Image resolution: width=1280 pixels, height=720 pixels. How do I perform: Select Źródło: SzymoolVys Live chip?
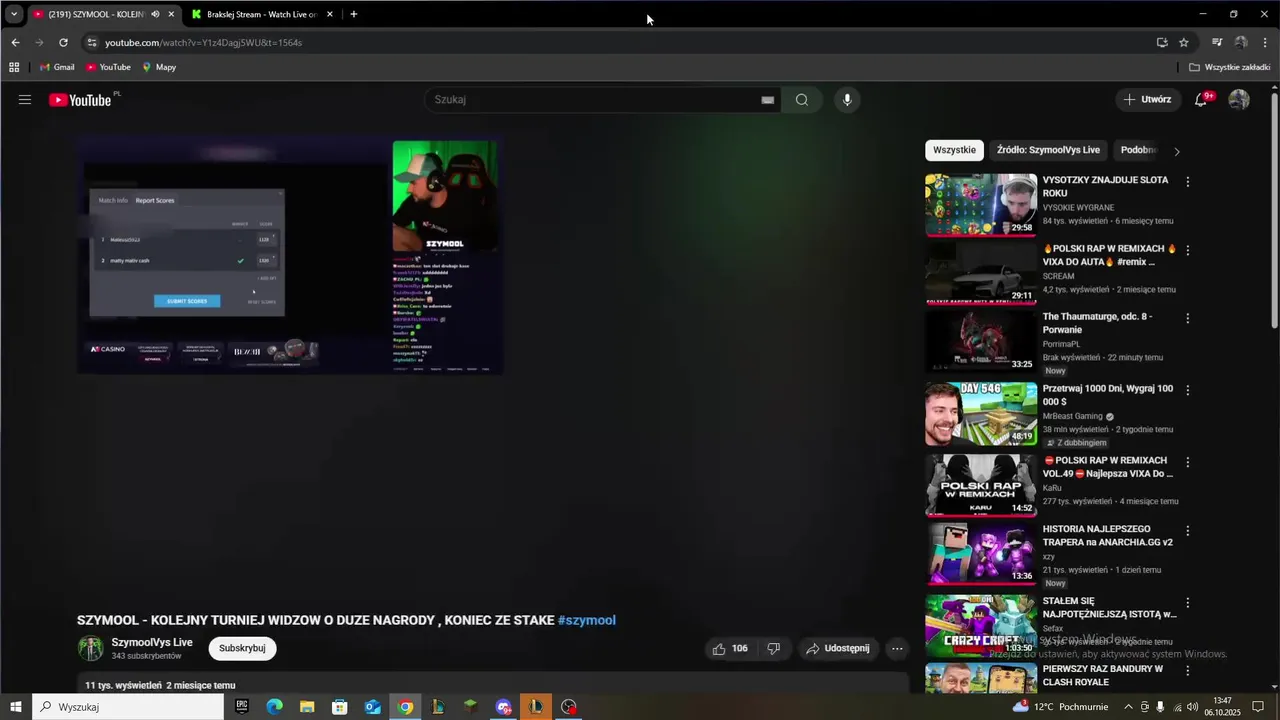(1048, 150)
